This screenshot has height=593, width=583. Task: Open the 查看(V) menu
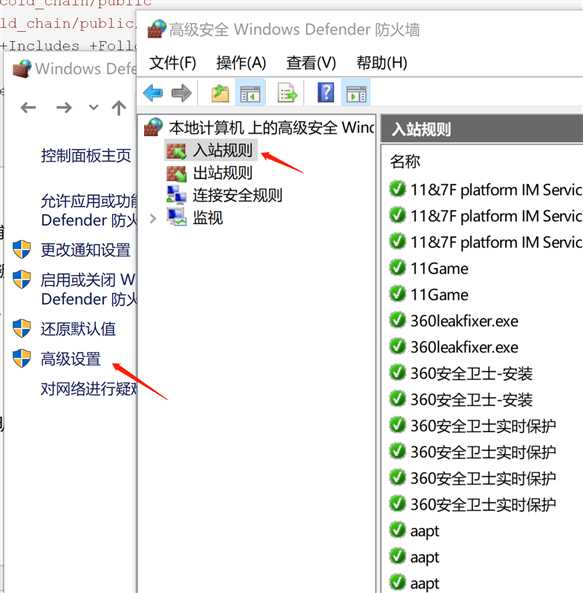(x=311, y=63)
